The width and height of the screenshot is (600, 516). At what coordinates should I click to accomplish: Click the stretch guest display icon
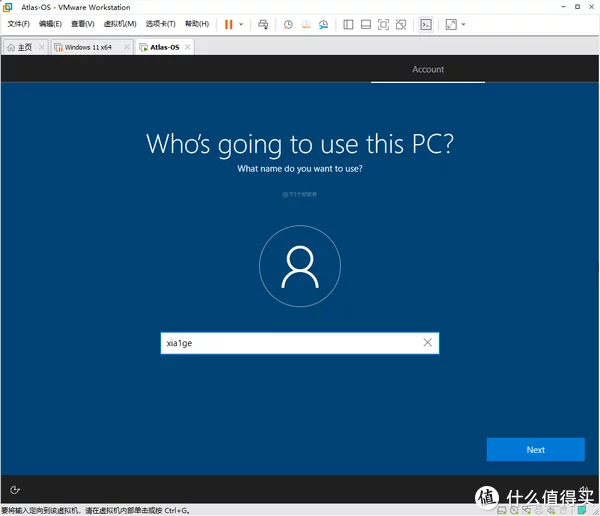click(x=451, y=24)
